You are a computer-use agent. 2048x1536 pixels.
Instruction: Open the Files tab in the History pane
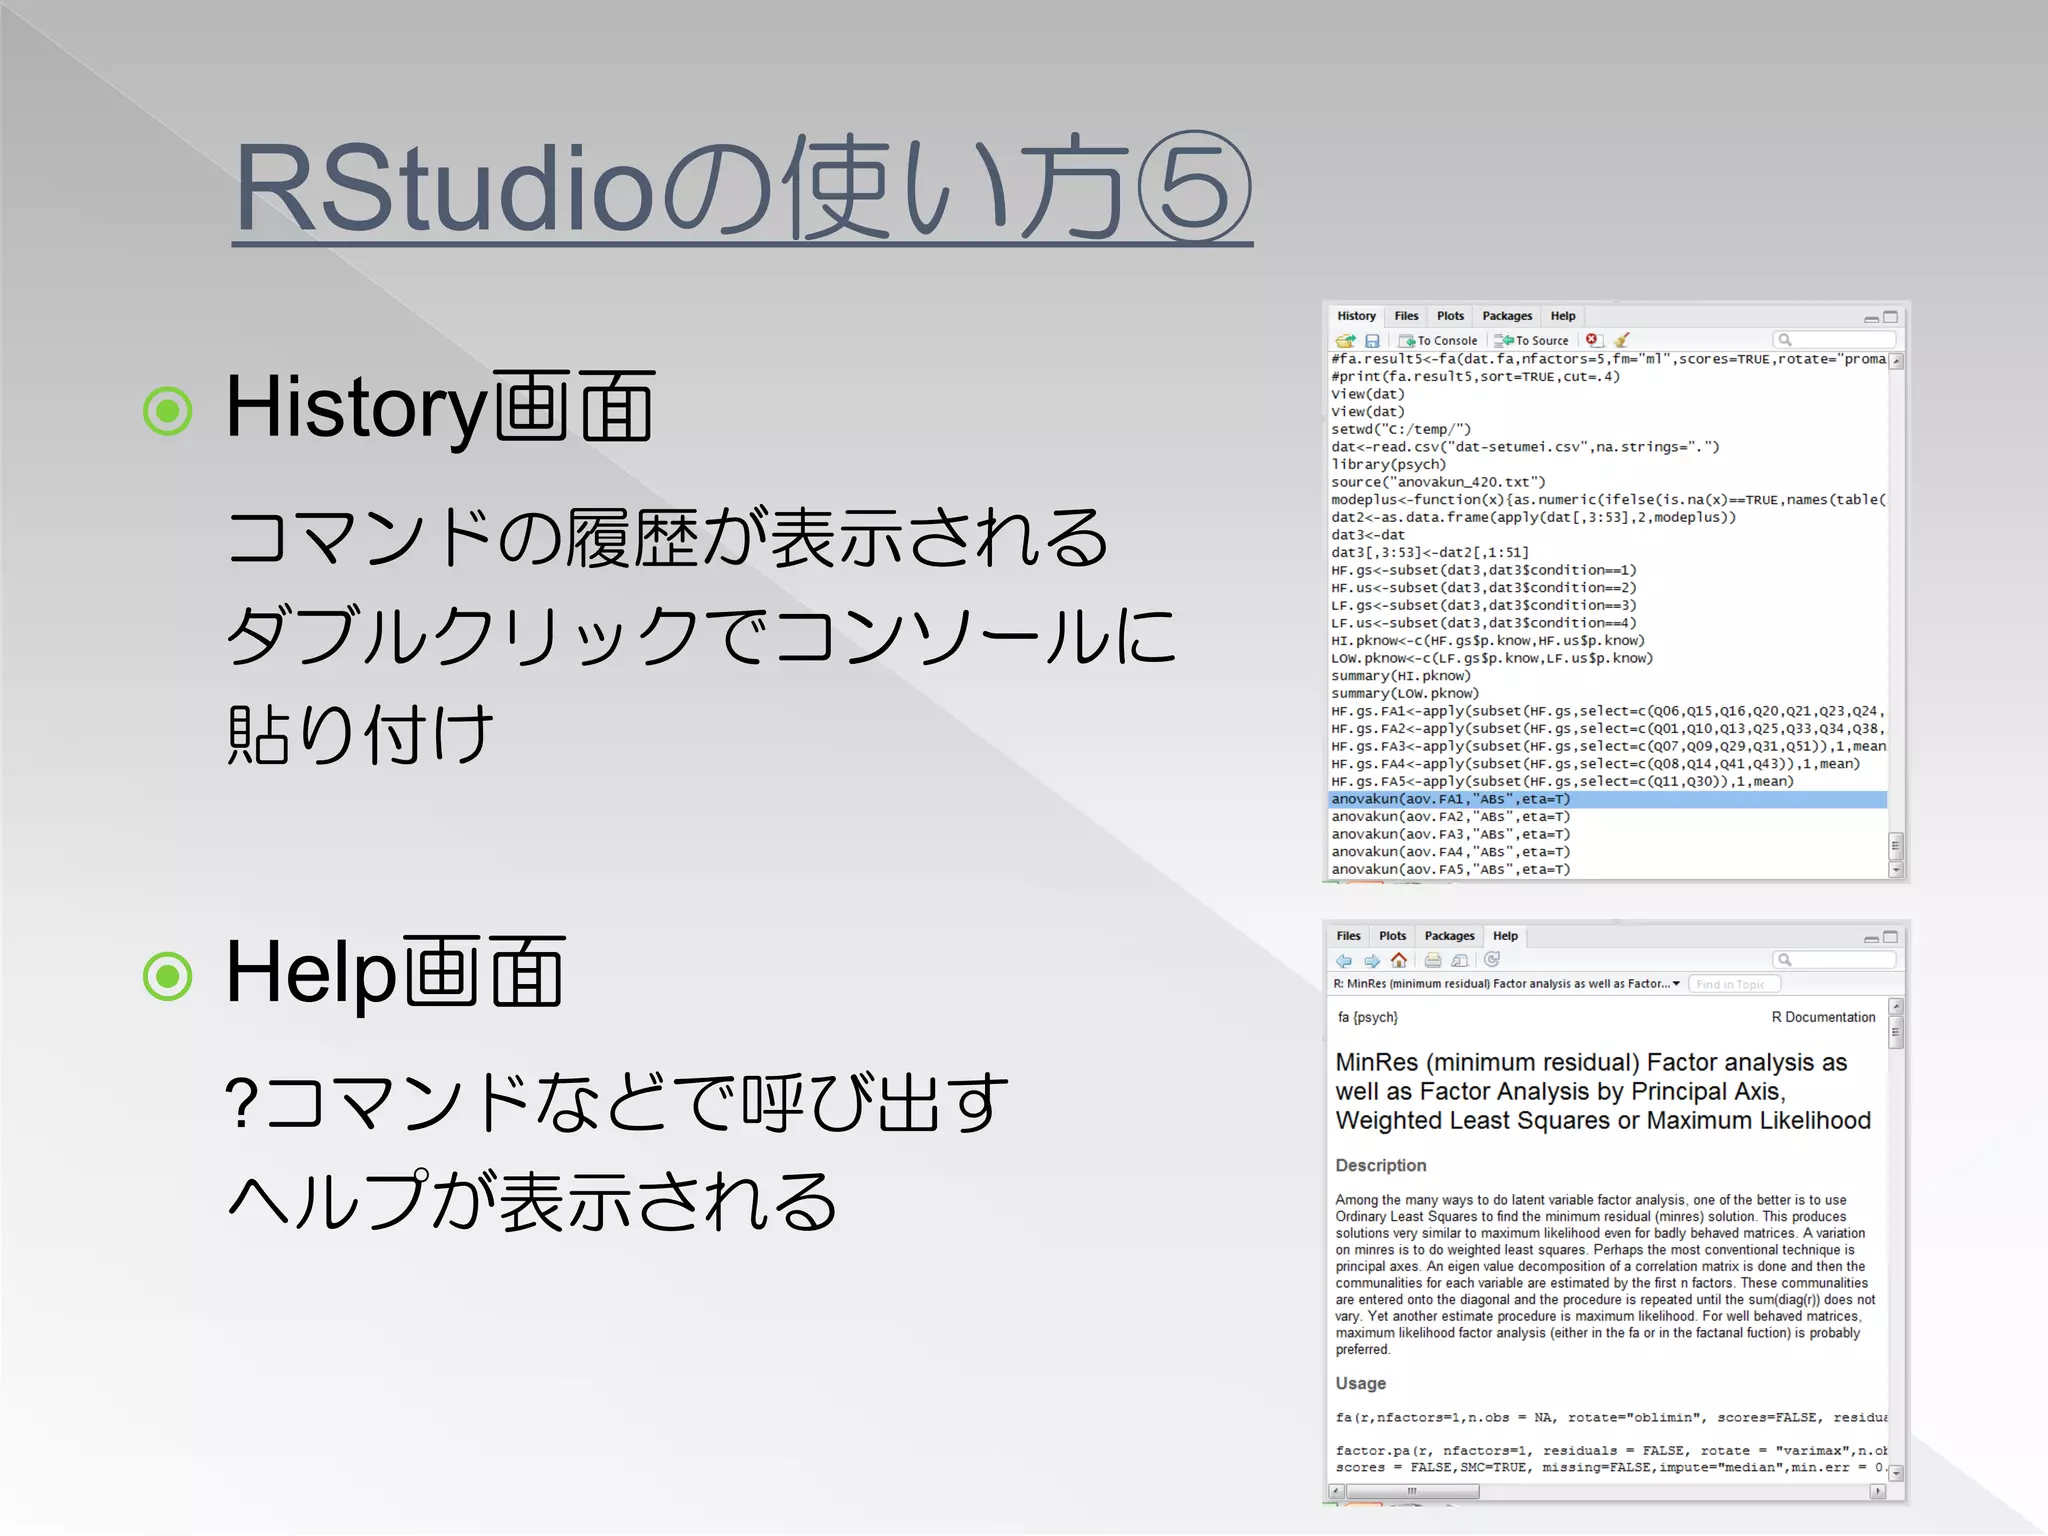point(1406,316)
